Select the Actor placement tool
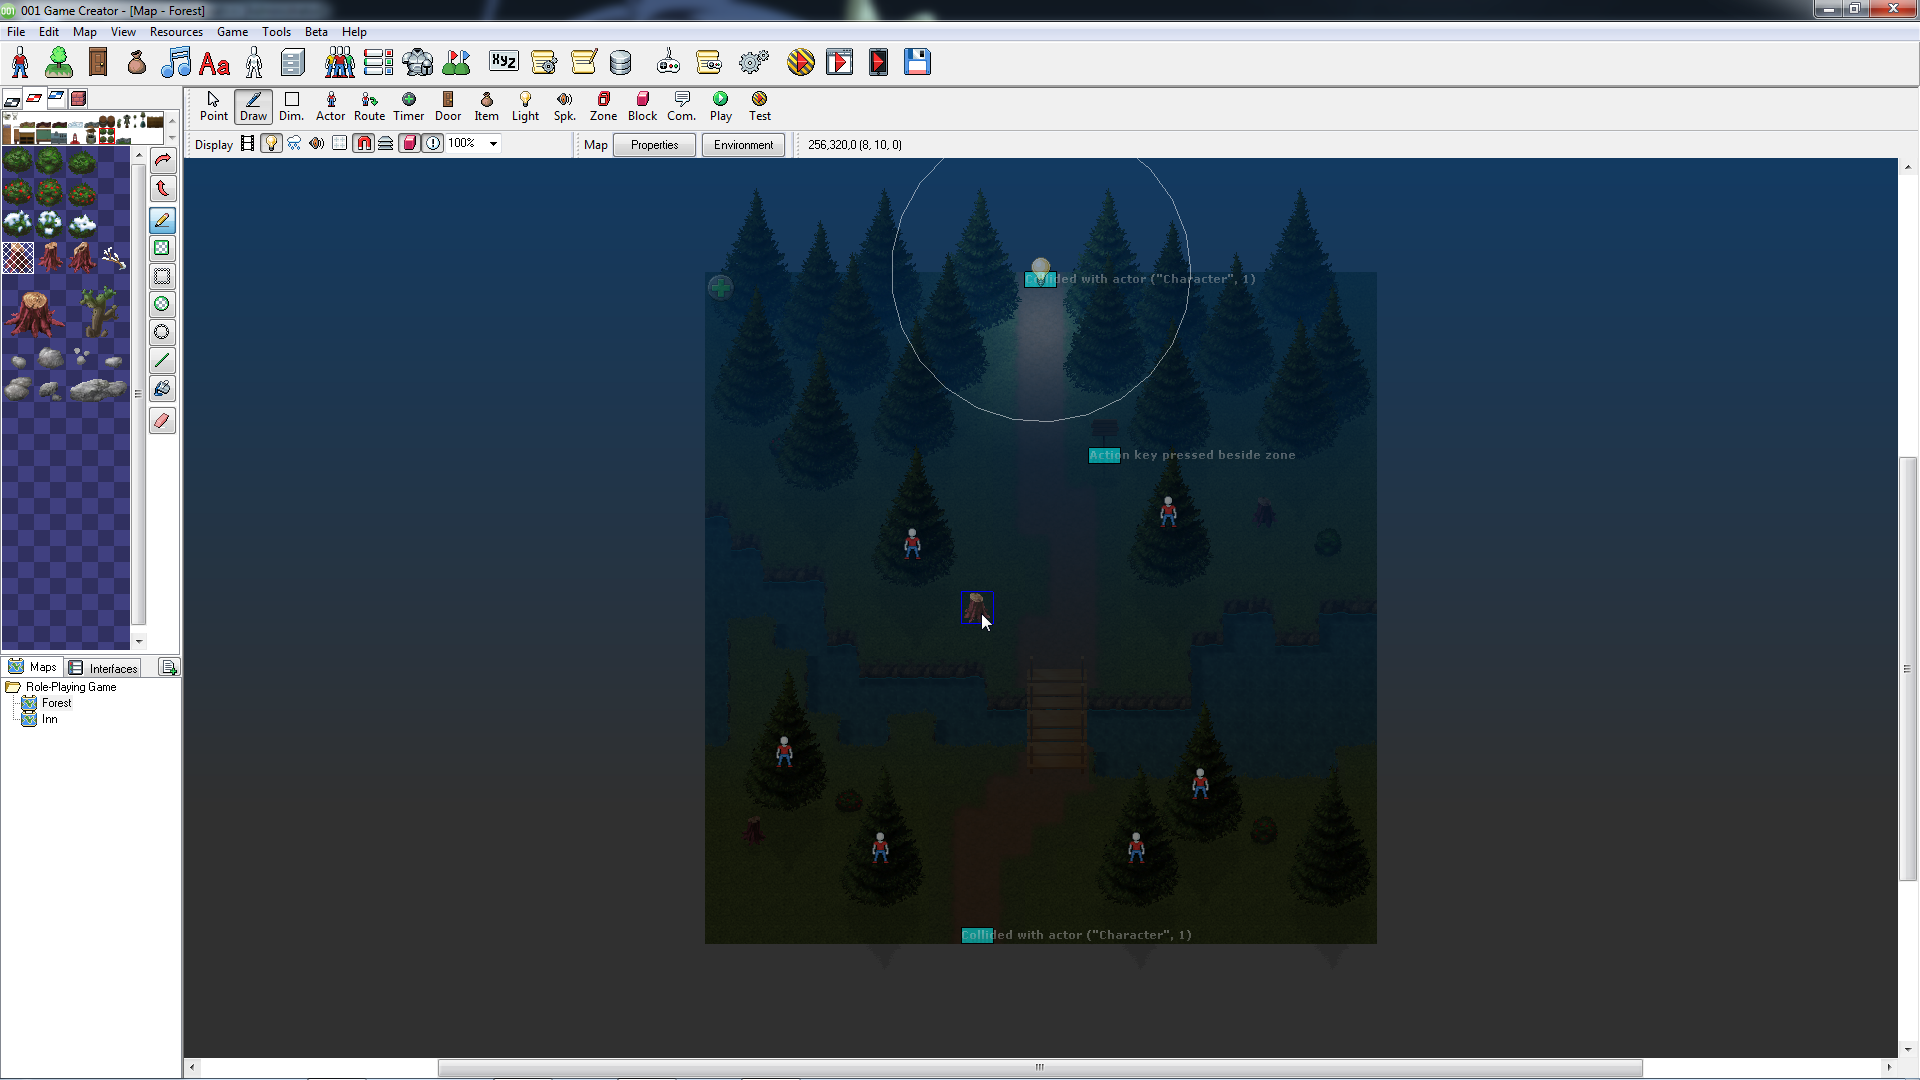The height and width of the screenshot is (1080, 1920). click(x=330, y=104)
